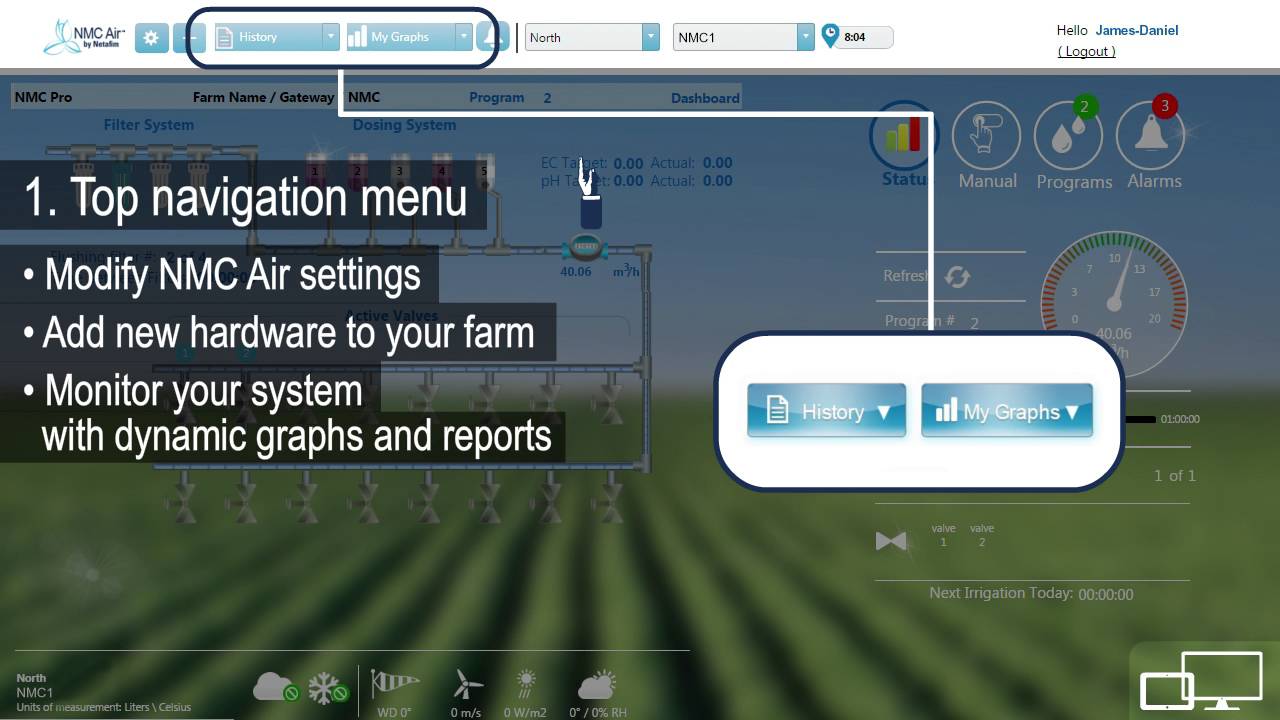Screen dimensions: 1280x720
Task: Click the EC Actual 0.00 value
Action: click(717, 163)
